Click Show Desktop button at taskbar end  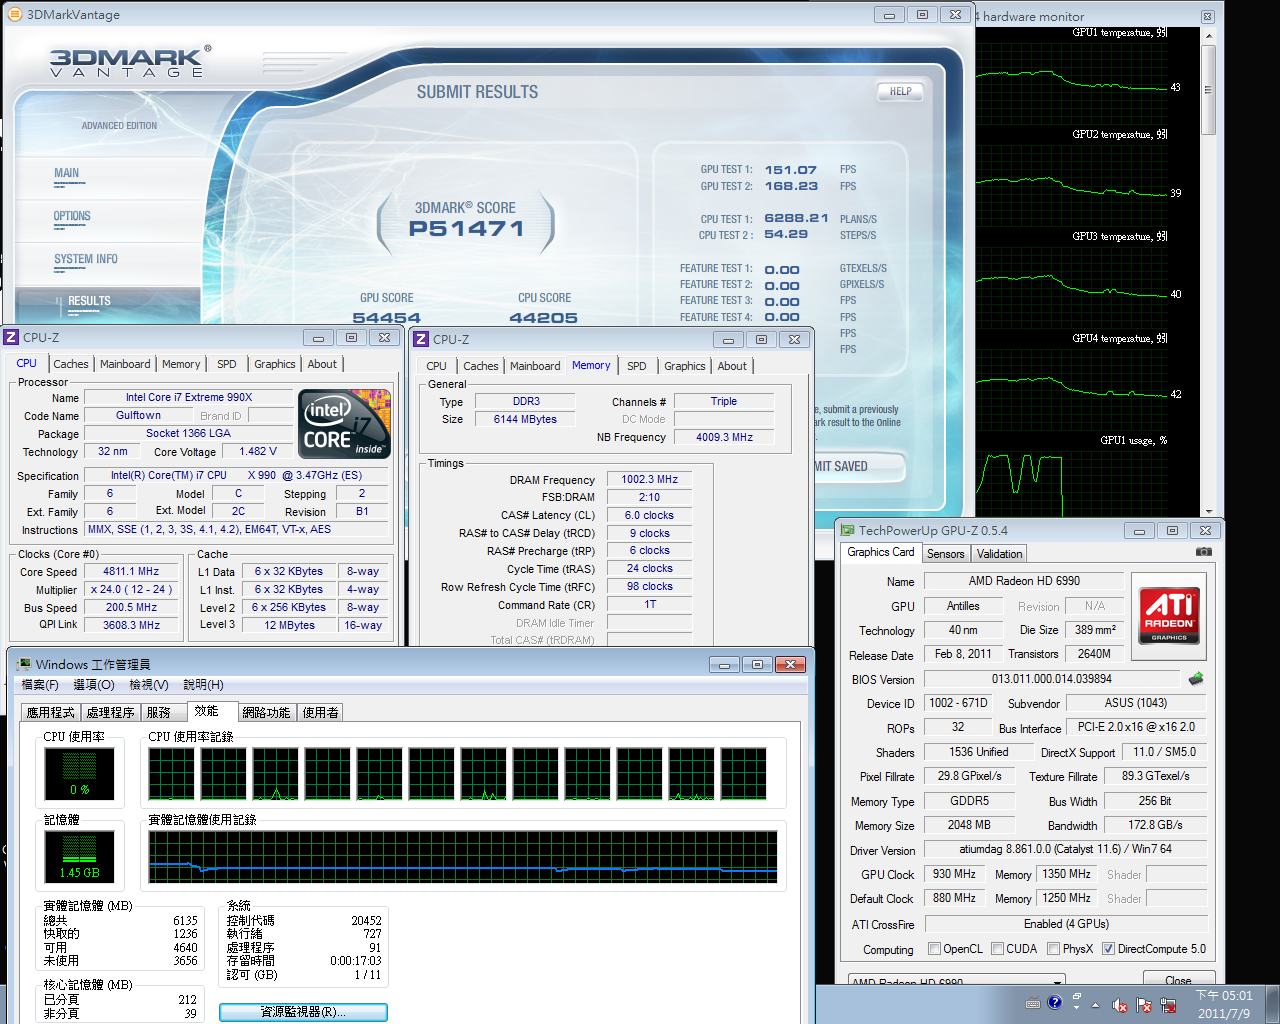(1272, 1004)
